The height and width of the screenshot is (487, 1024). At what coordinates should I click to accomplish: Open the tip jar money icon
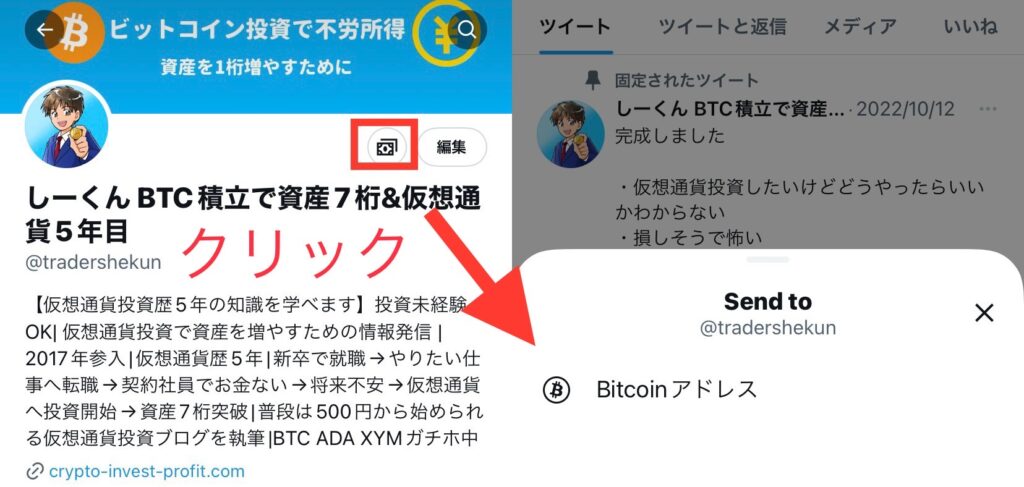pos(386,147)
